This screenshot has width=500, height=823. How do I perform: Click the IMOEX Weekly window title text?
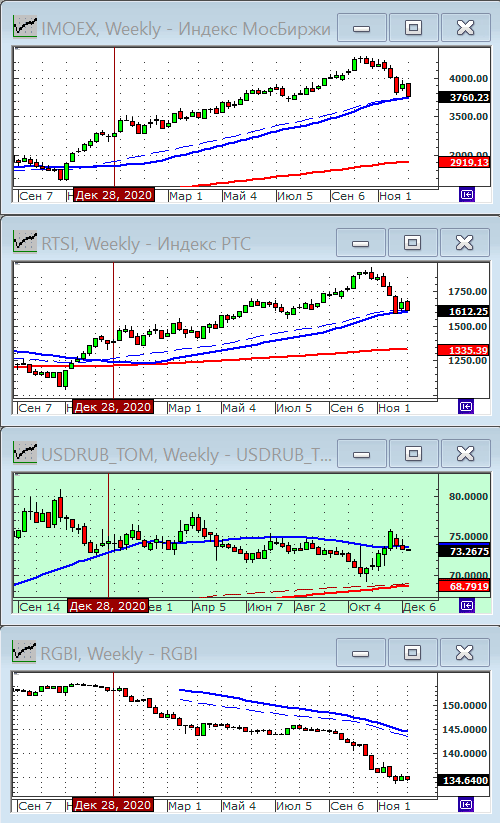coord(186,28)
